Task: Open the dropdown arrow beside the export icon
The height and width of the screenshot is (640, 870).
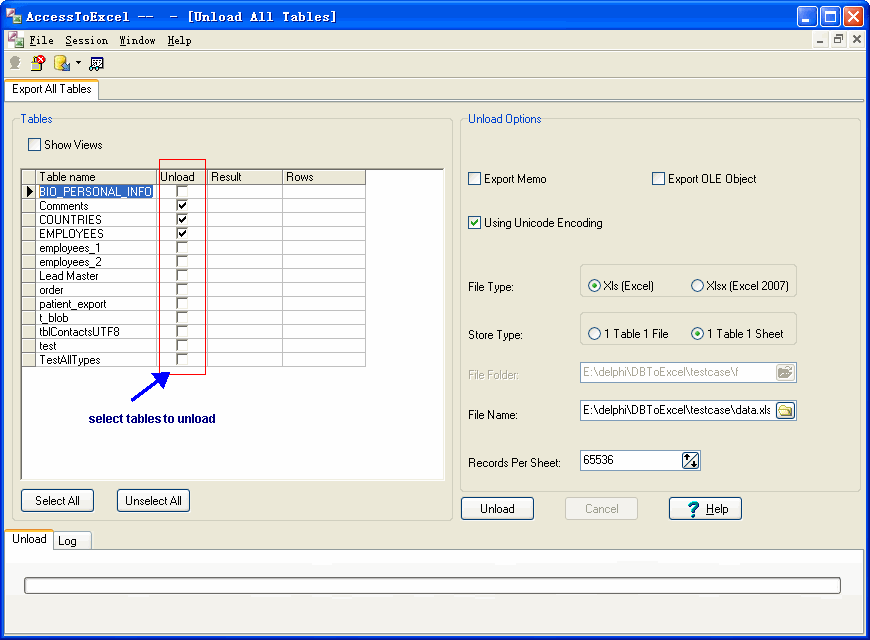Action: coord(78,63)
